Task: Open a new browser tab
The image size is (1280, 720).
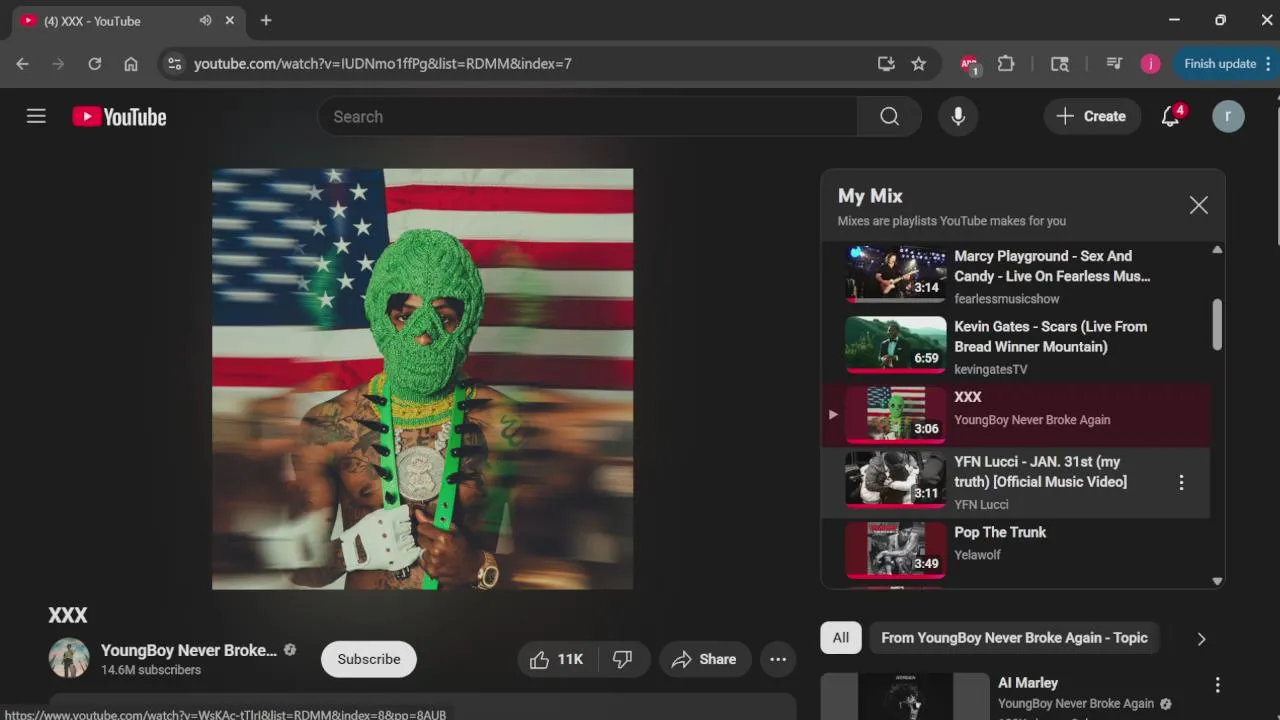Action: pyautogui.click(x=266, y=20)
